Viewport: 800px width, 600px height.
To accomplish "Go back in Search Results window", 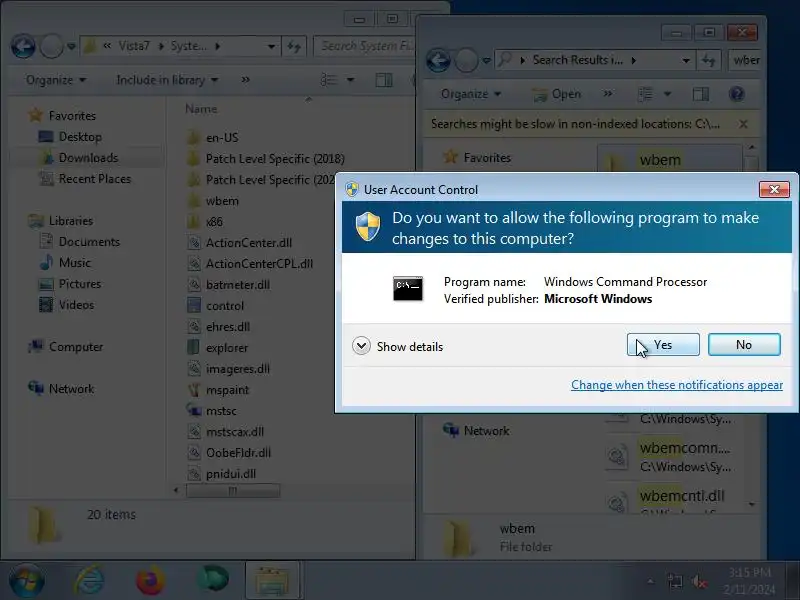I will pyautogui.click(x=438, y=61).
